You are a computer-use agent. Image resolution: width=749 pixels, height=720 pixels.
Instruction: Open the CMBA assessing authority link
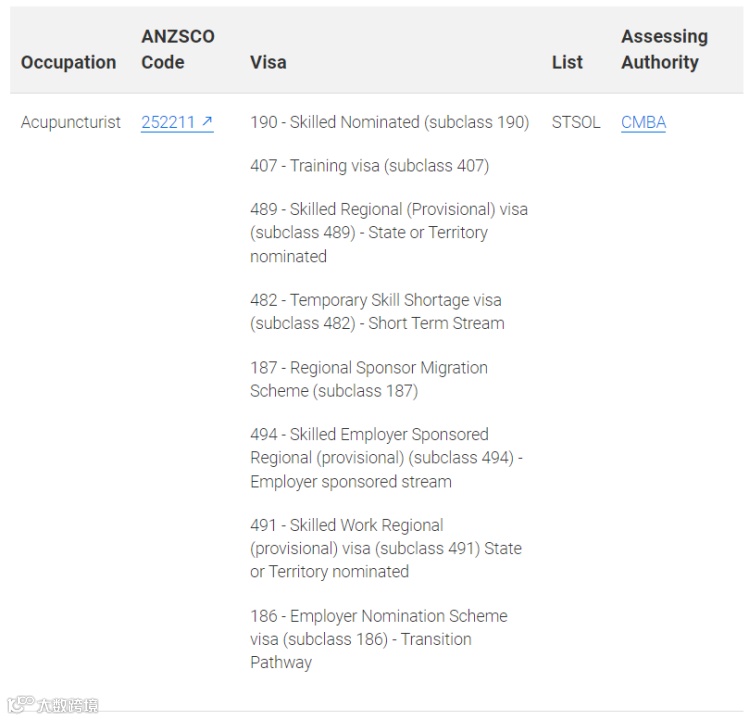pos(643,122)
